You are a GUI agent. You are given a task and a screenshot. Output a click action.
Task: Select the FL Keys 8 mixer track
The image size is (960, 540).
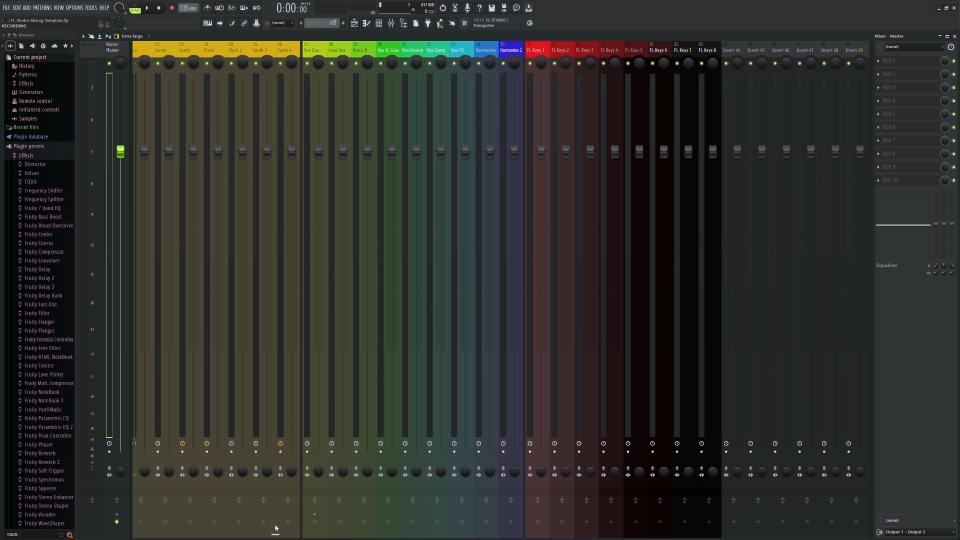[x=708, y=48]
